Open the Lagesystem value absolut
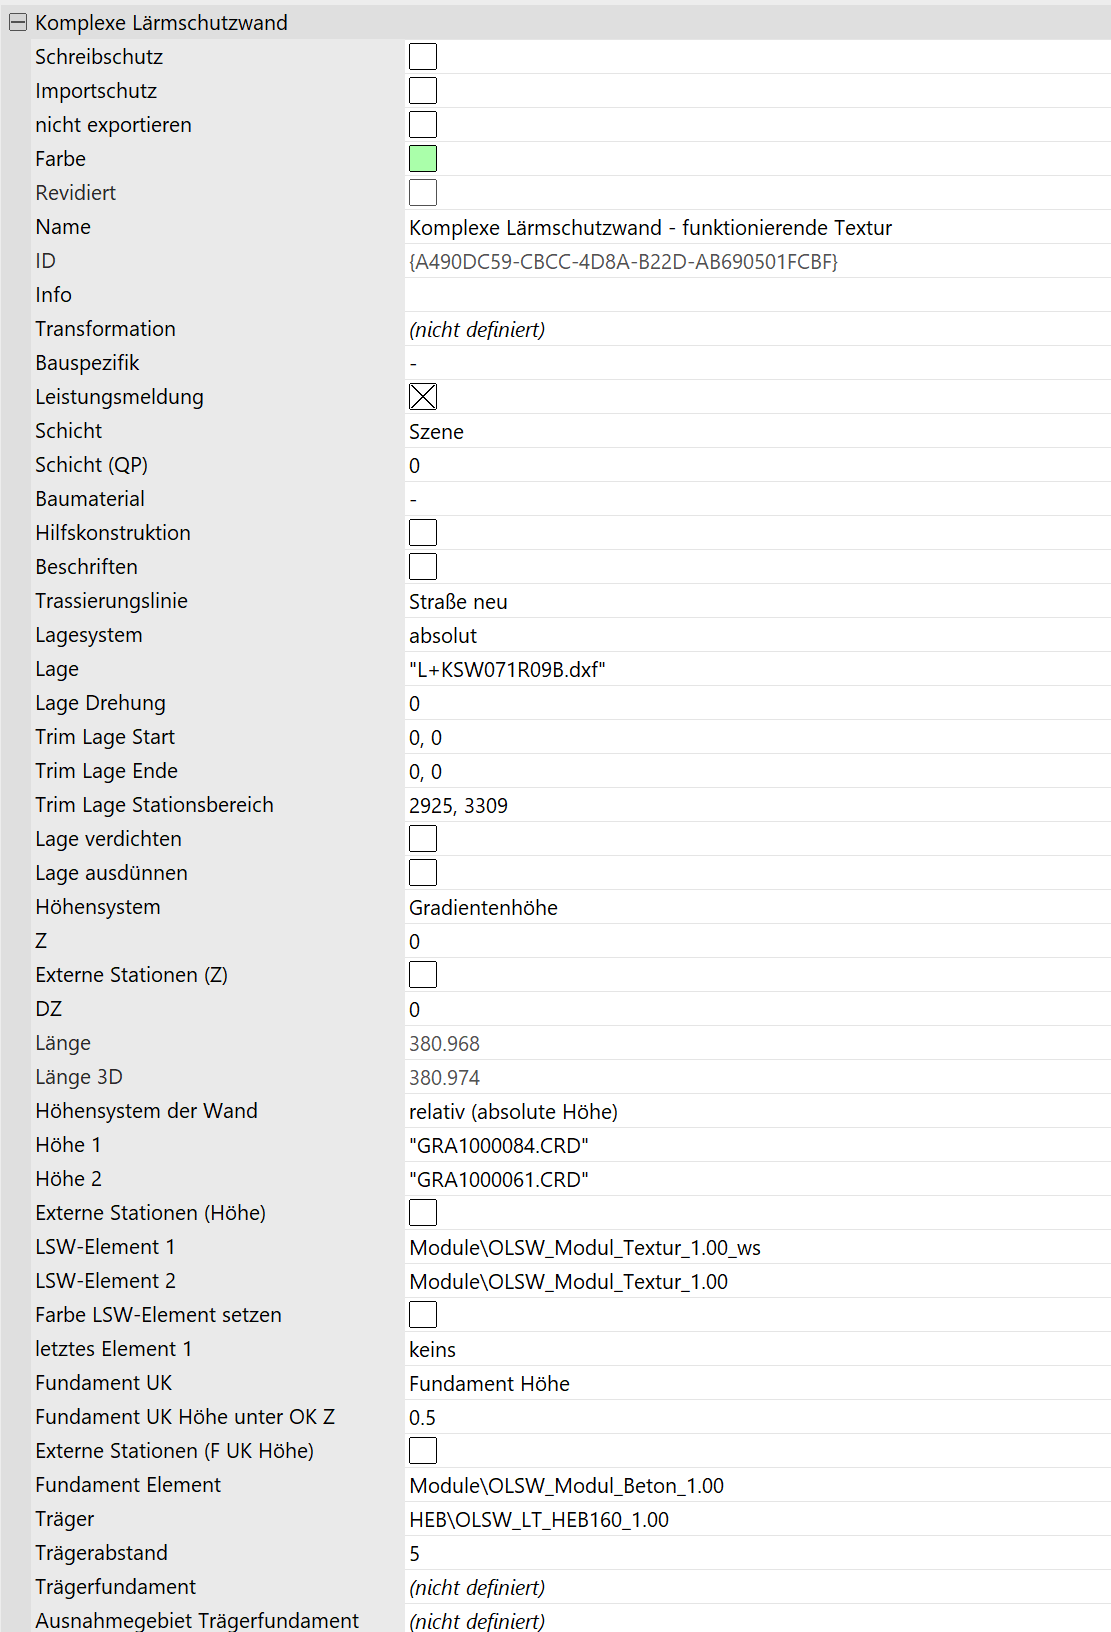 443,636
